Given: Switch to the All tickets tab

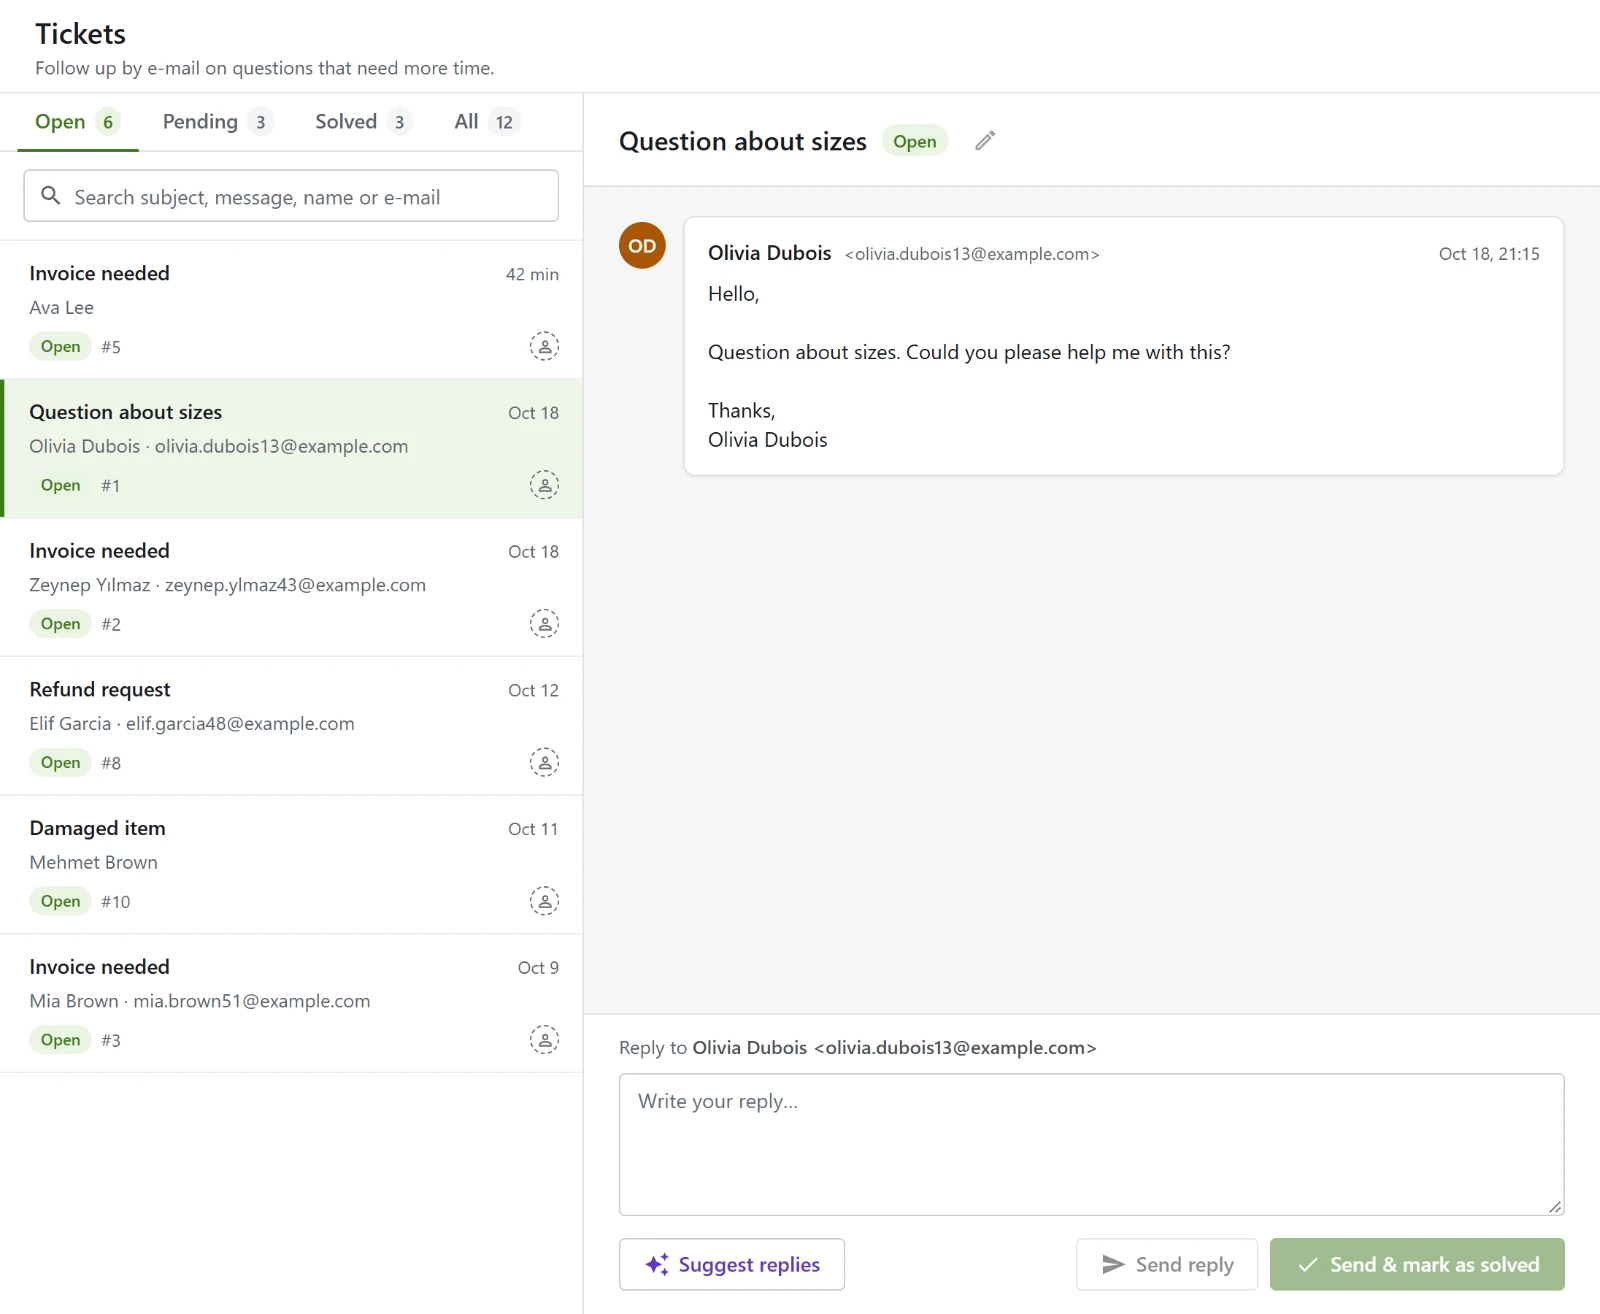Looking at the screenshot, I should [x=486, y=122].
